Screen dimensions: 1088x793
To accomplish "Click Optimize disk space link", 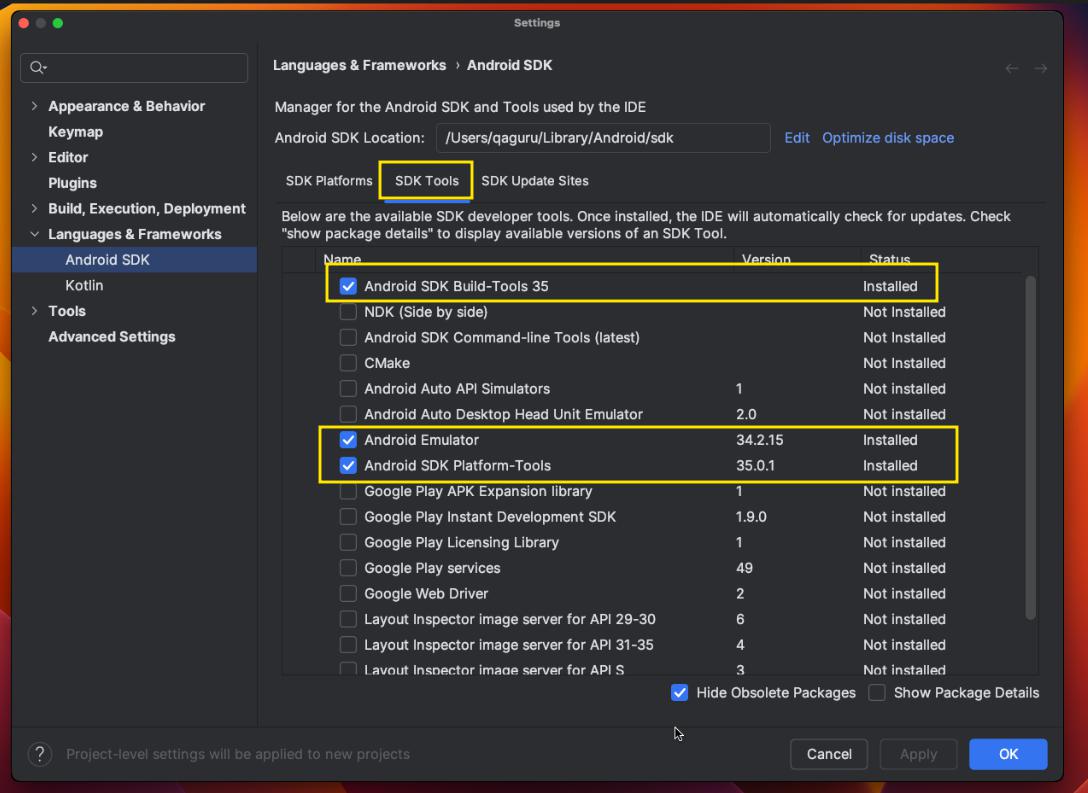I will point(887,137).
